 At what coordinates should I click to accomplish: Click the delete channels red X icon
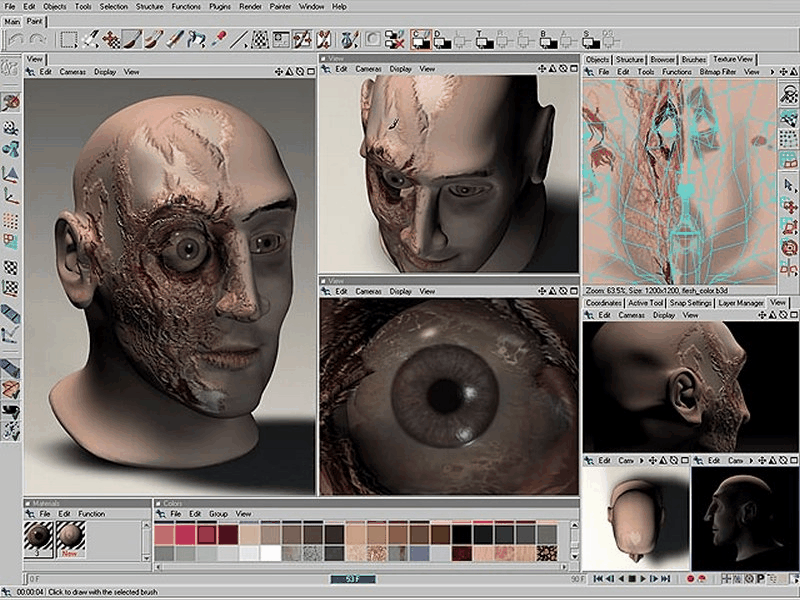(x=394, y=39)
